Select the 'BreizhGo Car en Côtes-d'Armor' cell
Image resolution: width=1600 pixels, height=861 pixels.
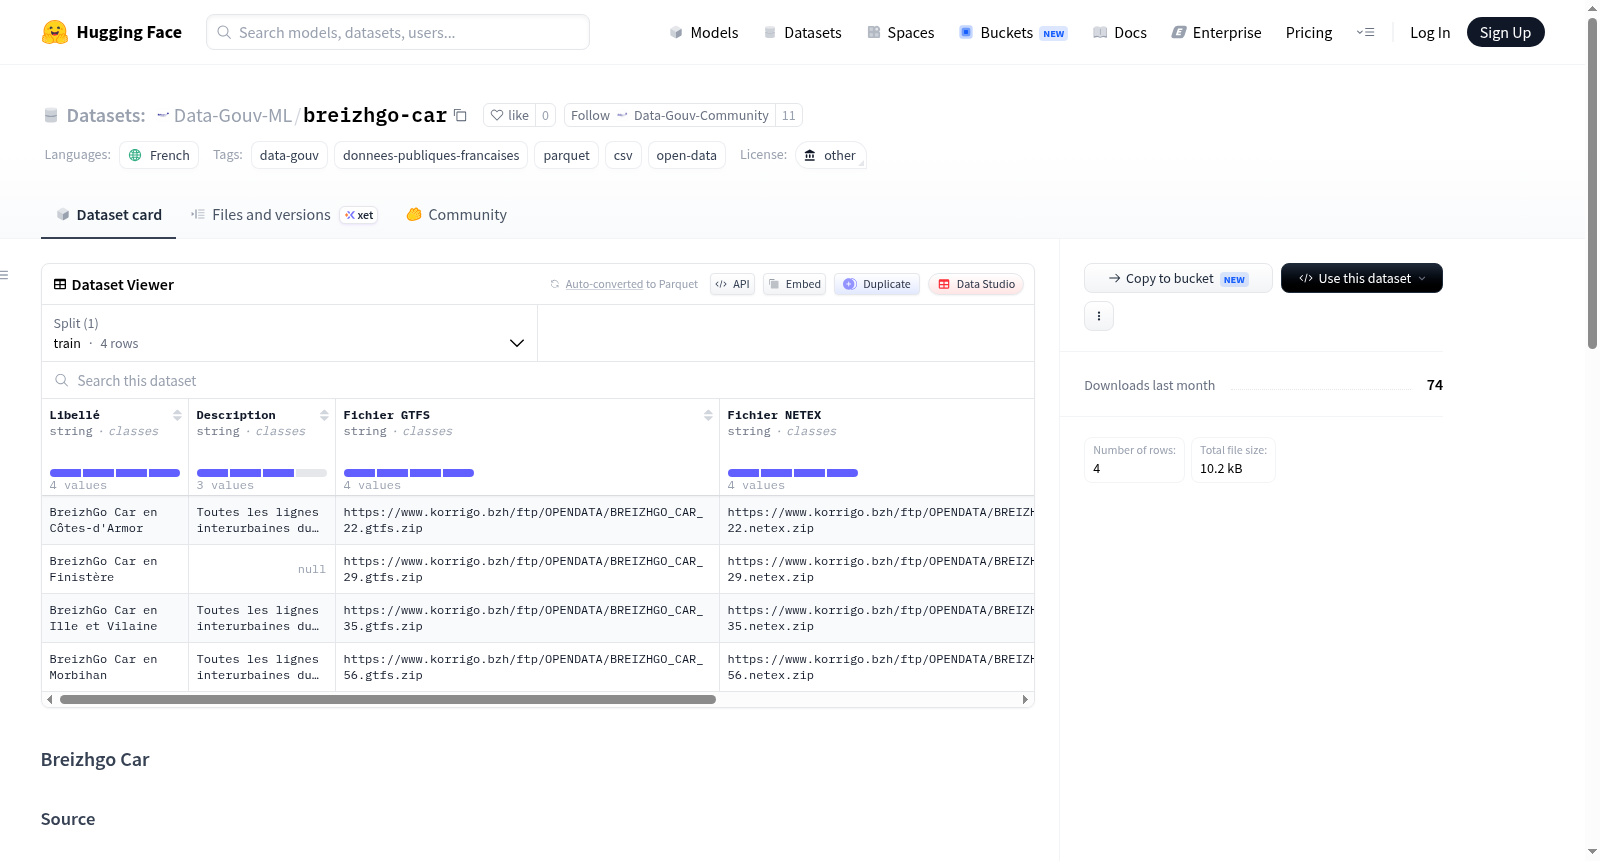(x=115, y=520)
